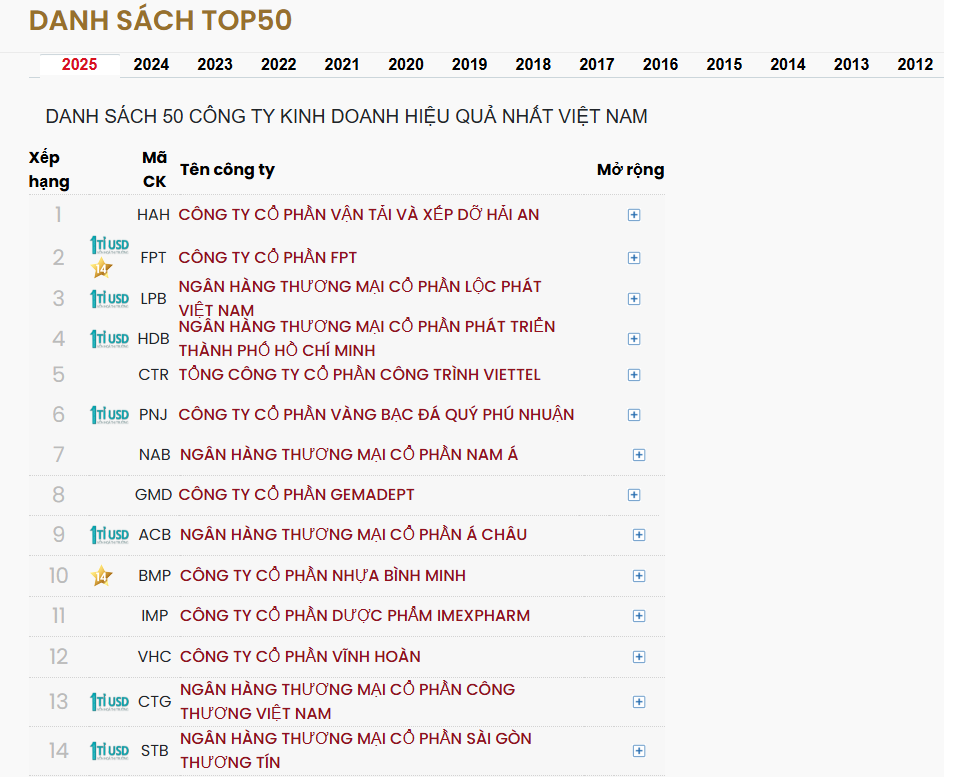Click the 1 tỉ USD badge in FPT row

110,245
